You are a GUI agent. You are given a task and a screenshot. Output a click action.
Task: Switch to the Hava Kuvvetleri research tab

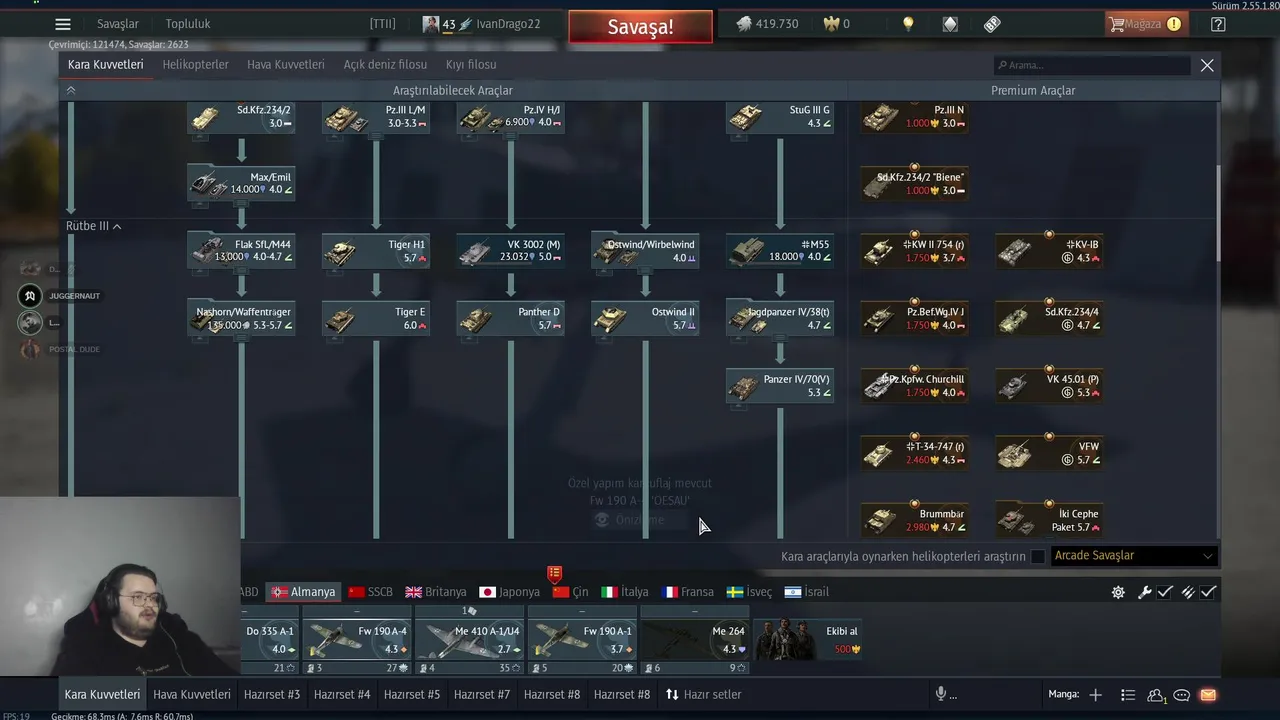[x=286, y=64]
